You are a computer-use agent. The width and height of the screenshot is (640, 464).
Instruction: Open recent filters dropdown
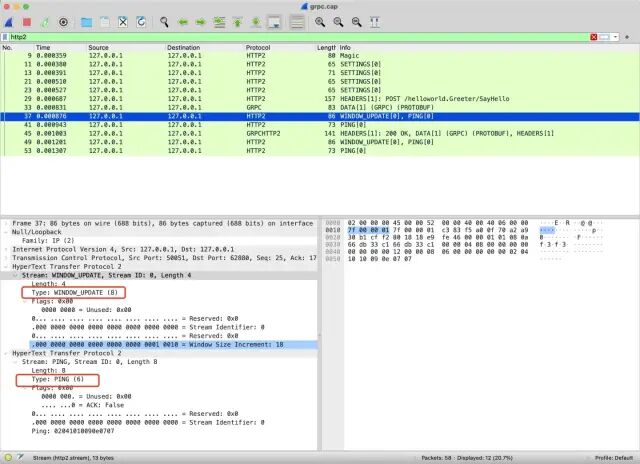pyautogui.click(x=615, y=37)
